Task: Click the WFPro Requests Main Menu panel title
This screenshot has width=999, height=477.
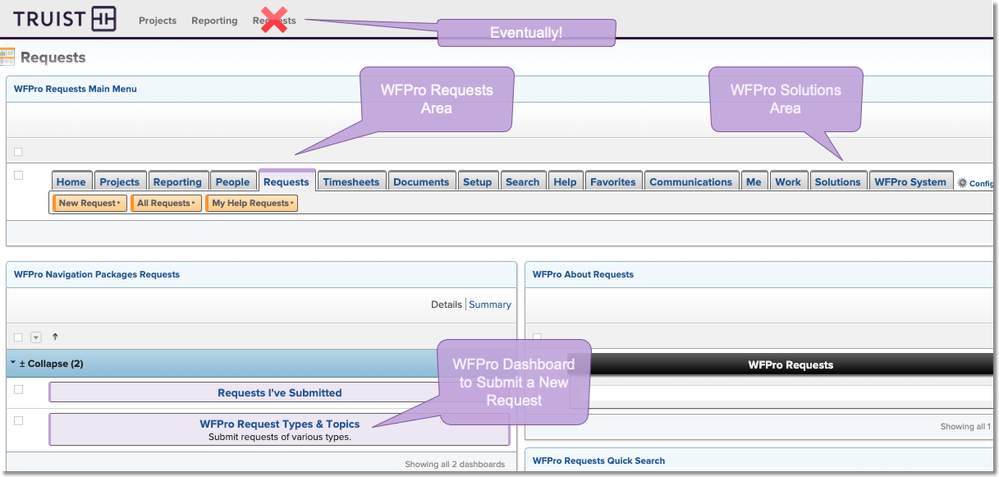Action: coord(75,89)
